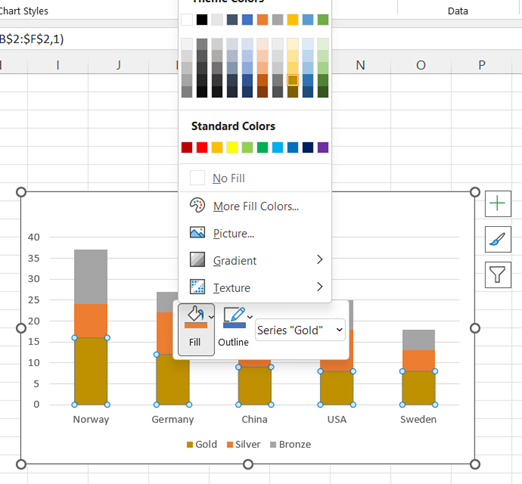
Task: Click the Germany axis label
Action: coord(173,419)
